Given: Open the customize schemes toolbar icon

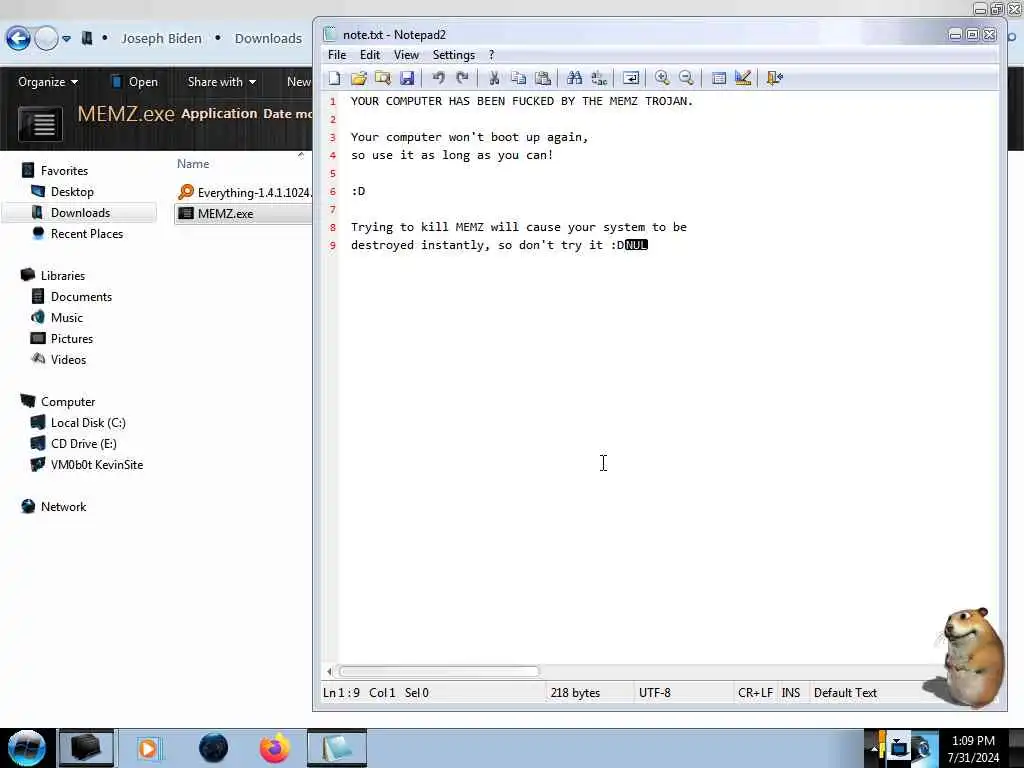Looking at the screenshot, I should [743, 78].
